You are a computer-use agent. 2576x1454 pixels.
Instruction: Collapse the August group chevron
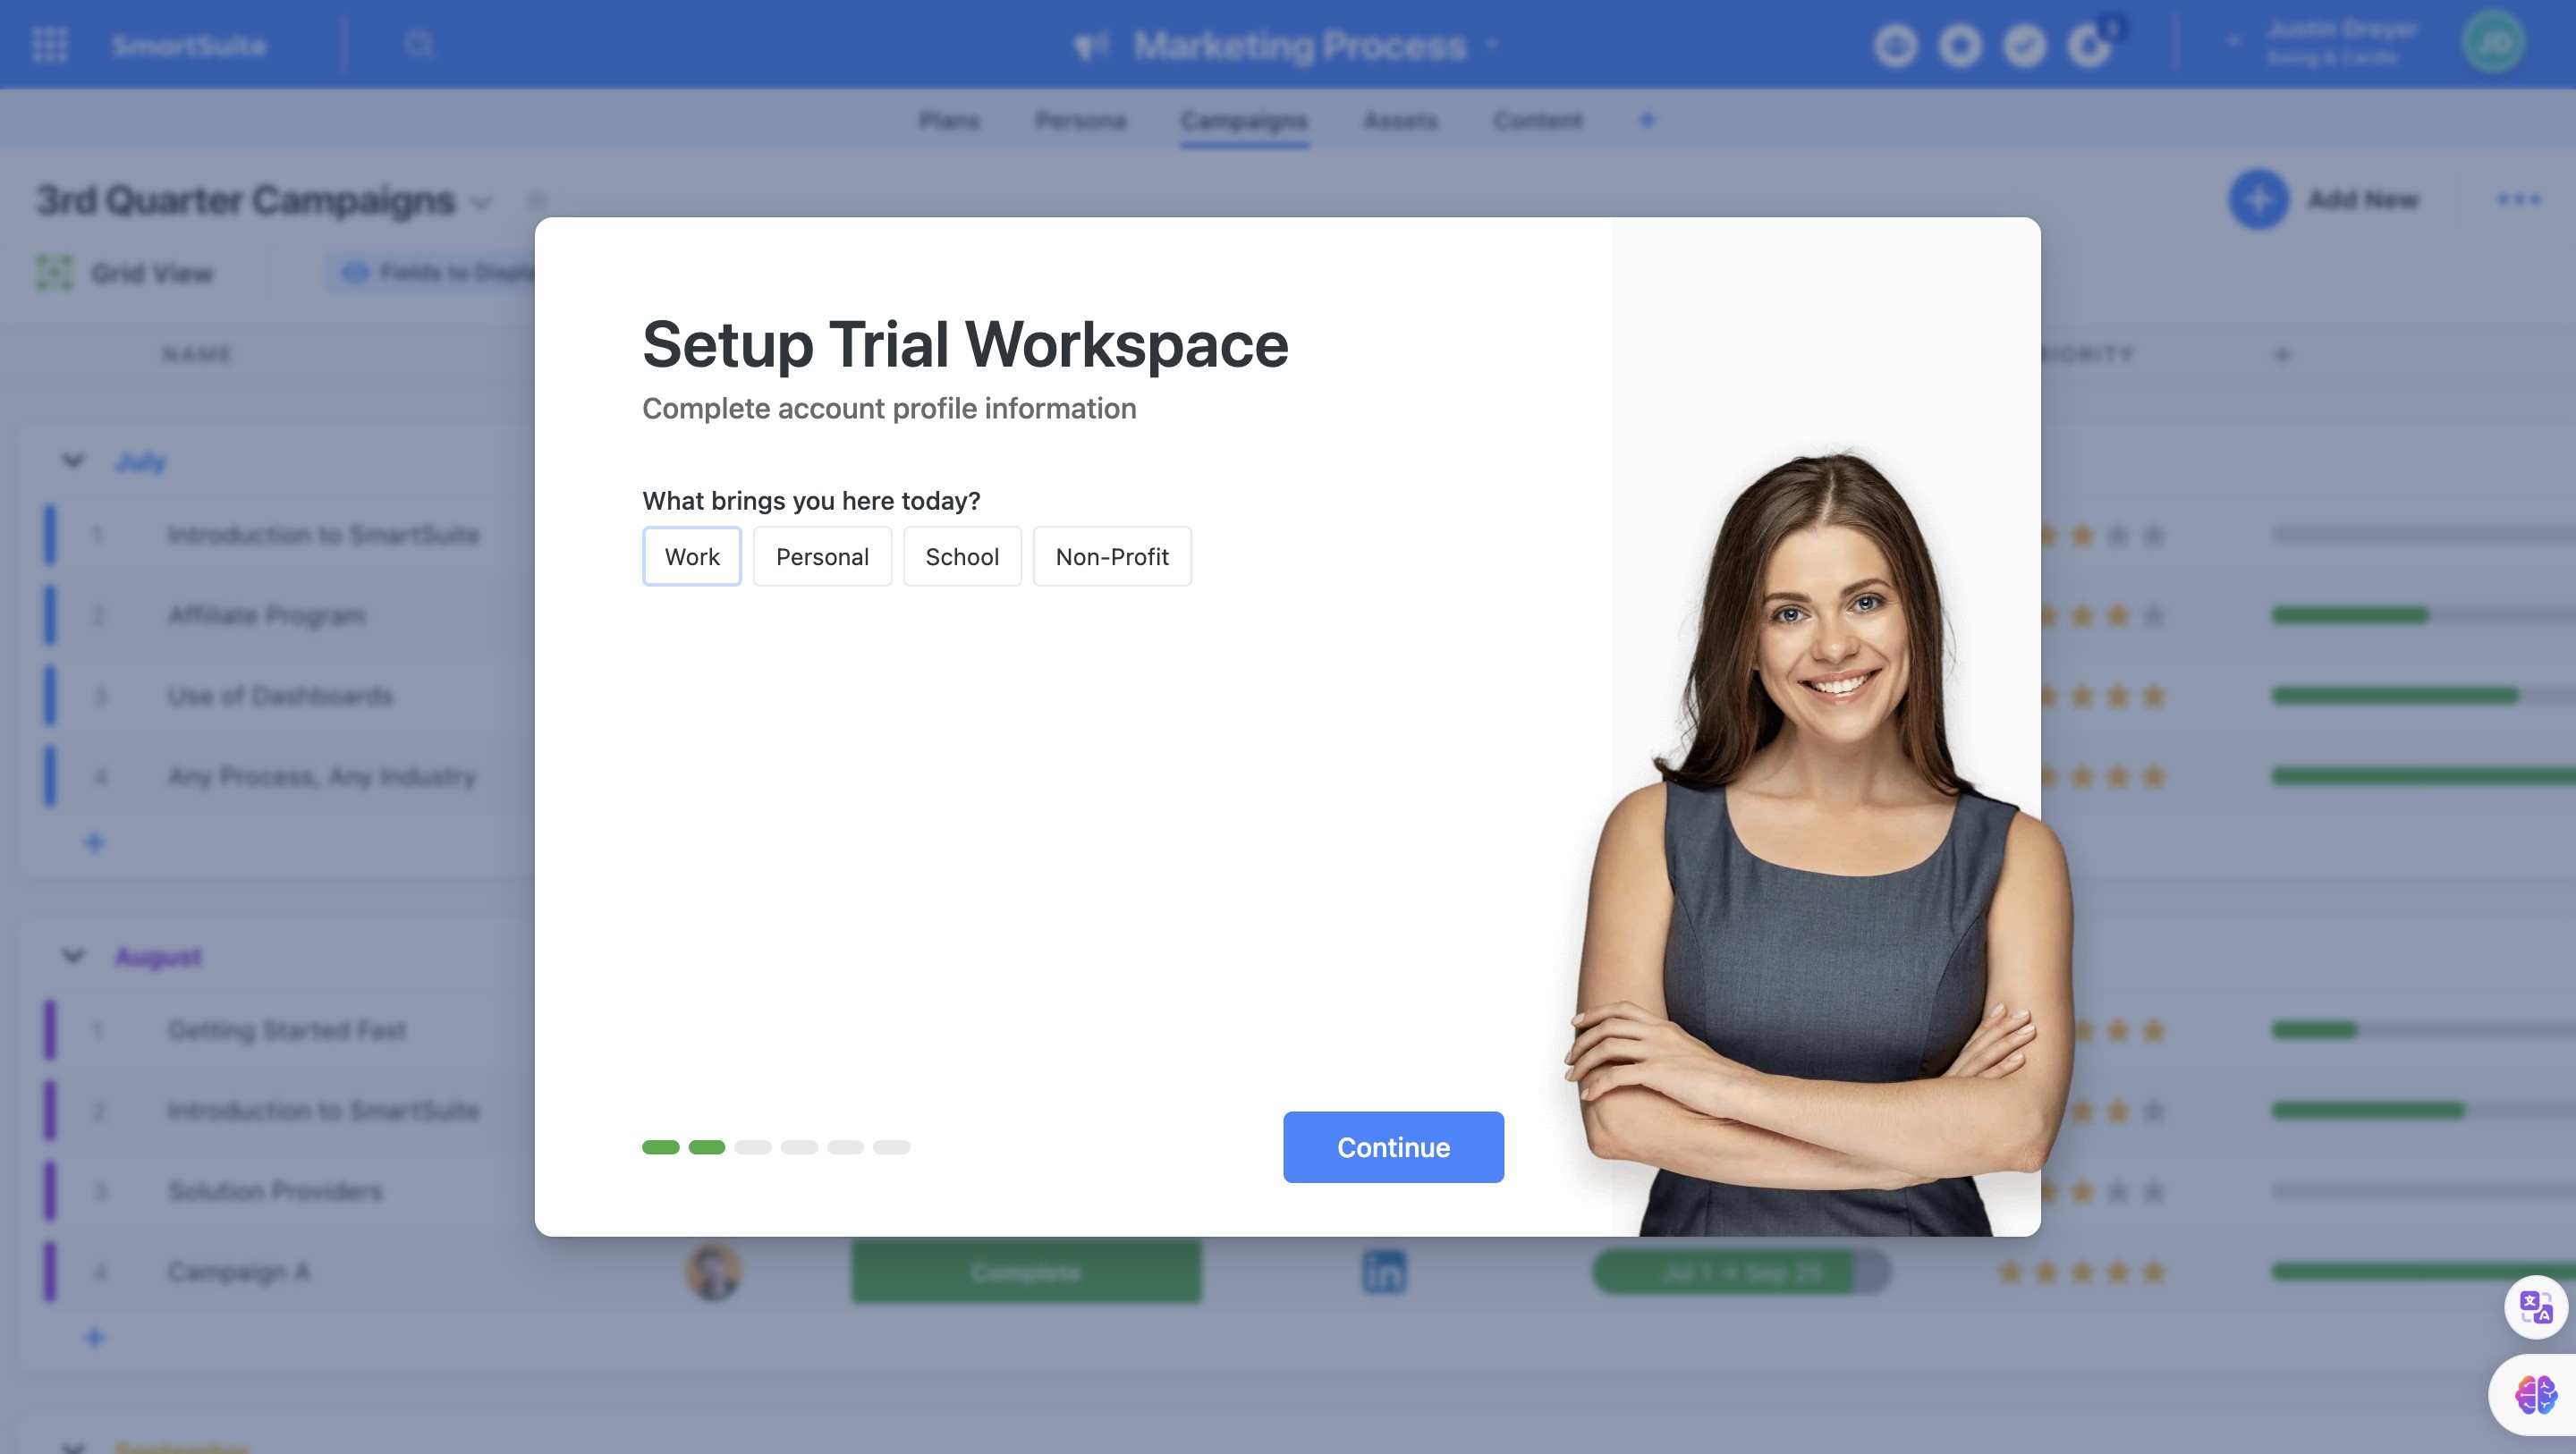pos(73,956)
